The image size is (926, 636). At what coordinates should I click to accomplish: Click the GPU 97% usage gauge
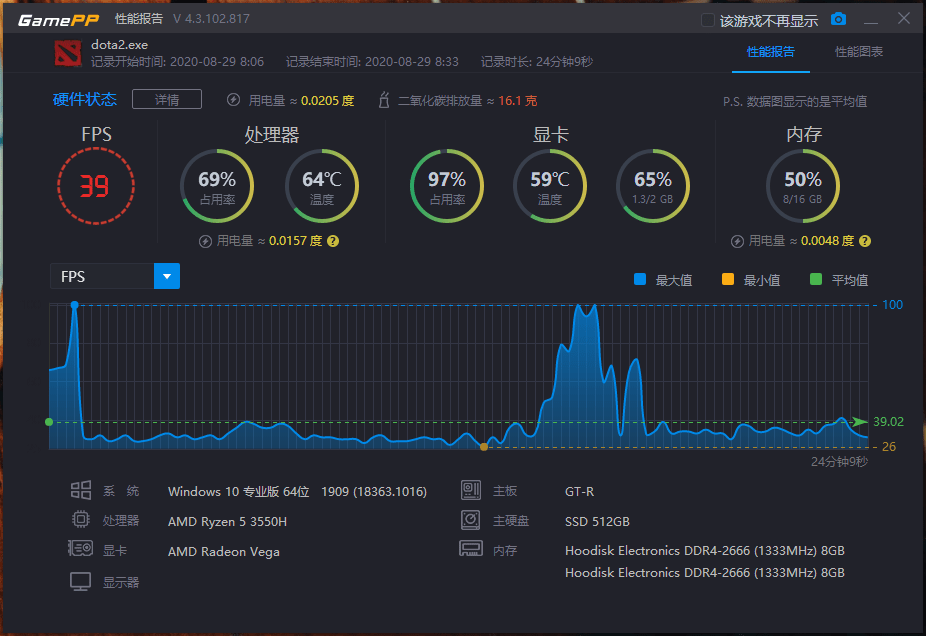pos(447,186)
